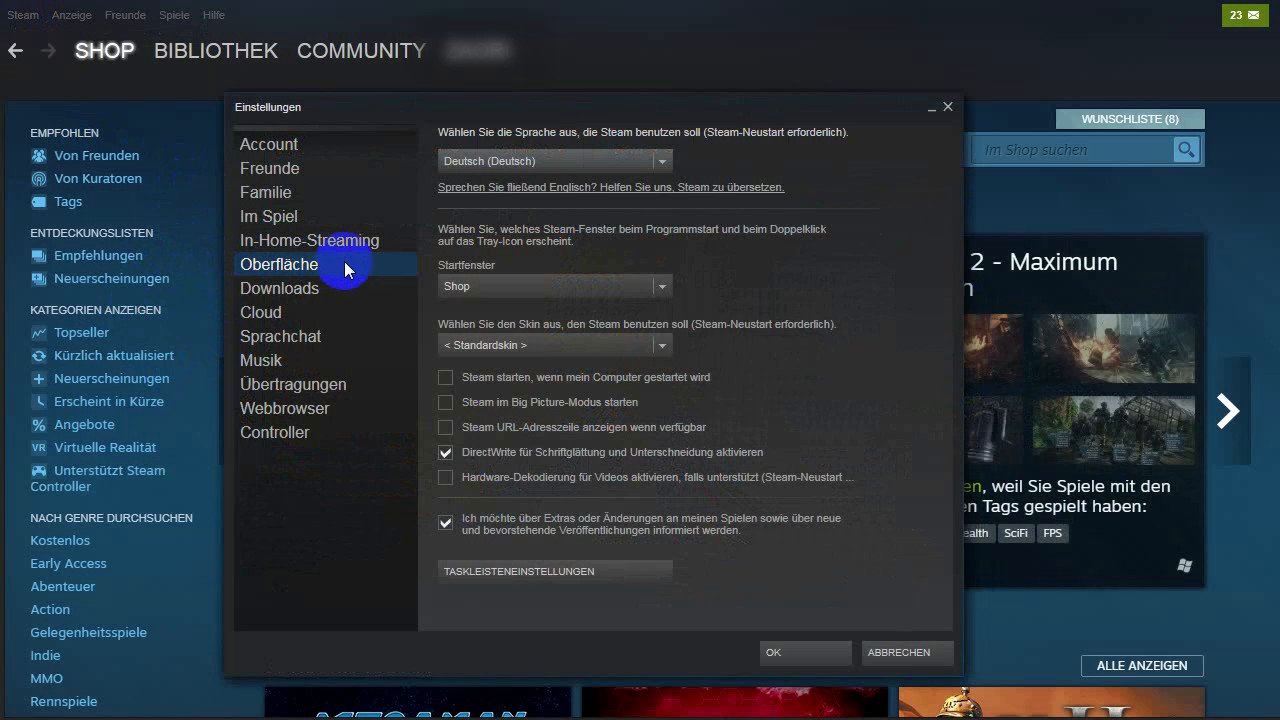This screenshot has width=1280, height=720.
Task: Click the Kürzlich aktualisiert refresh icon
Action: (38, 356)
